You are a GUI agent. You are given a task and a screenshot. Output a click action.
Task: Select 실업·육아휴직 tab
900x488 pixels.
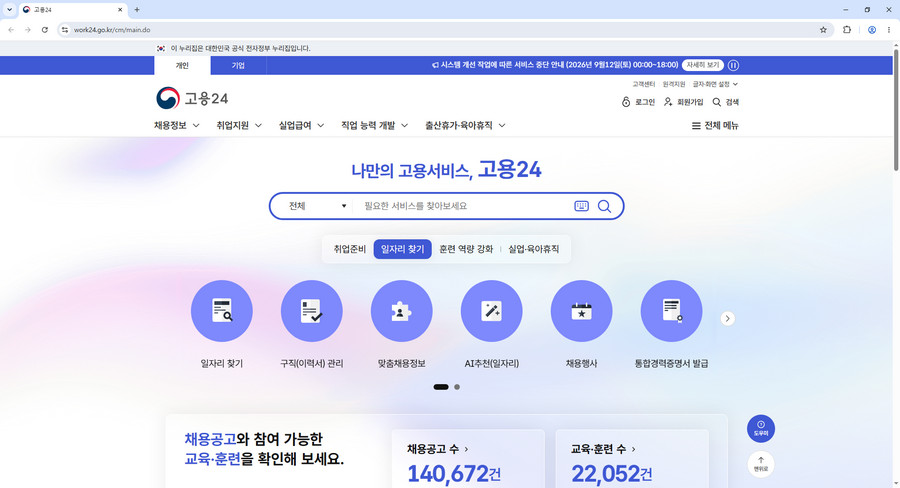[x=534, y=249]
